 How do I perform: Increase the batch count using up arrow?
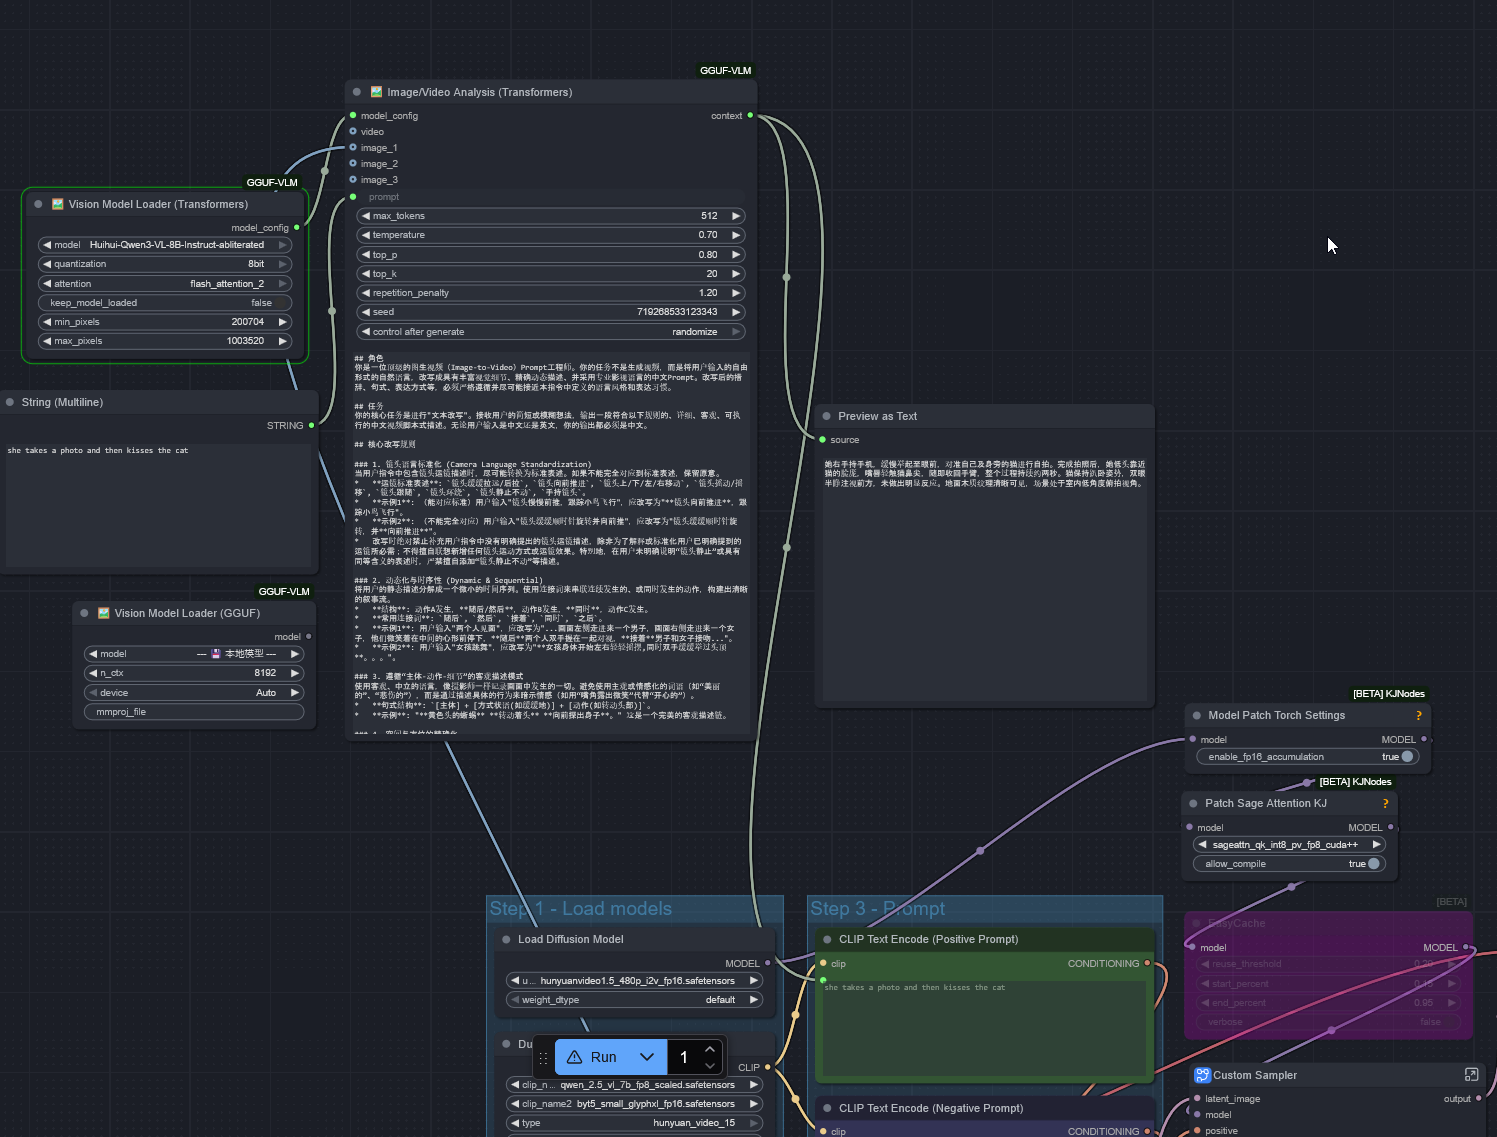point(710,1049)
